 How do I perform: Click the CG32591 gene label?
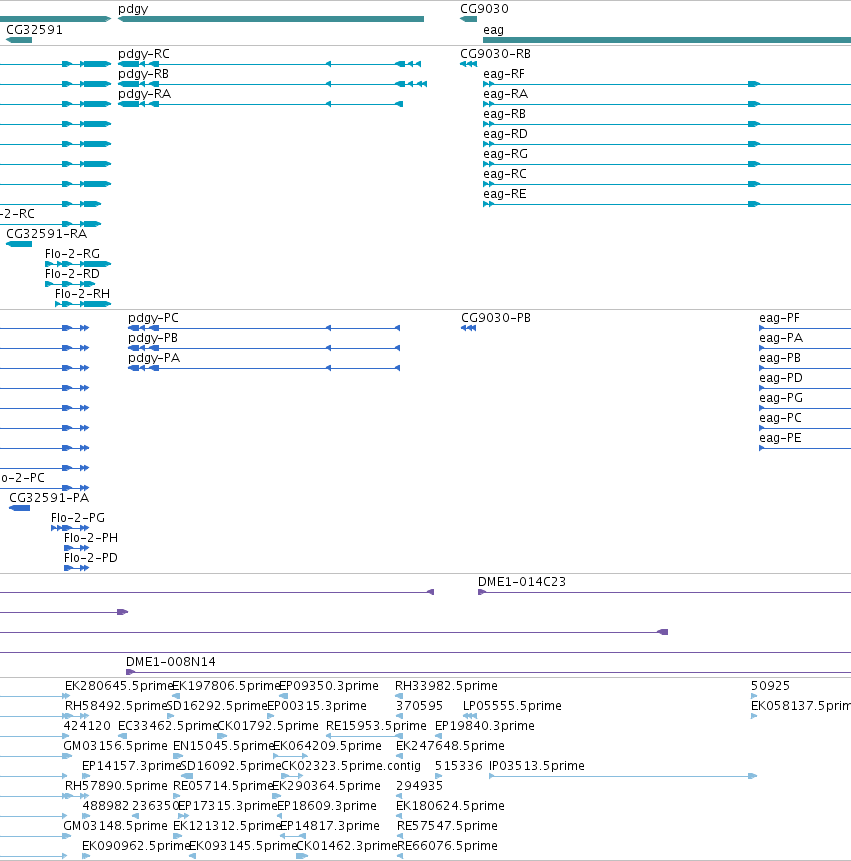pyautogui.click(x=34, y=30)
